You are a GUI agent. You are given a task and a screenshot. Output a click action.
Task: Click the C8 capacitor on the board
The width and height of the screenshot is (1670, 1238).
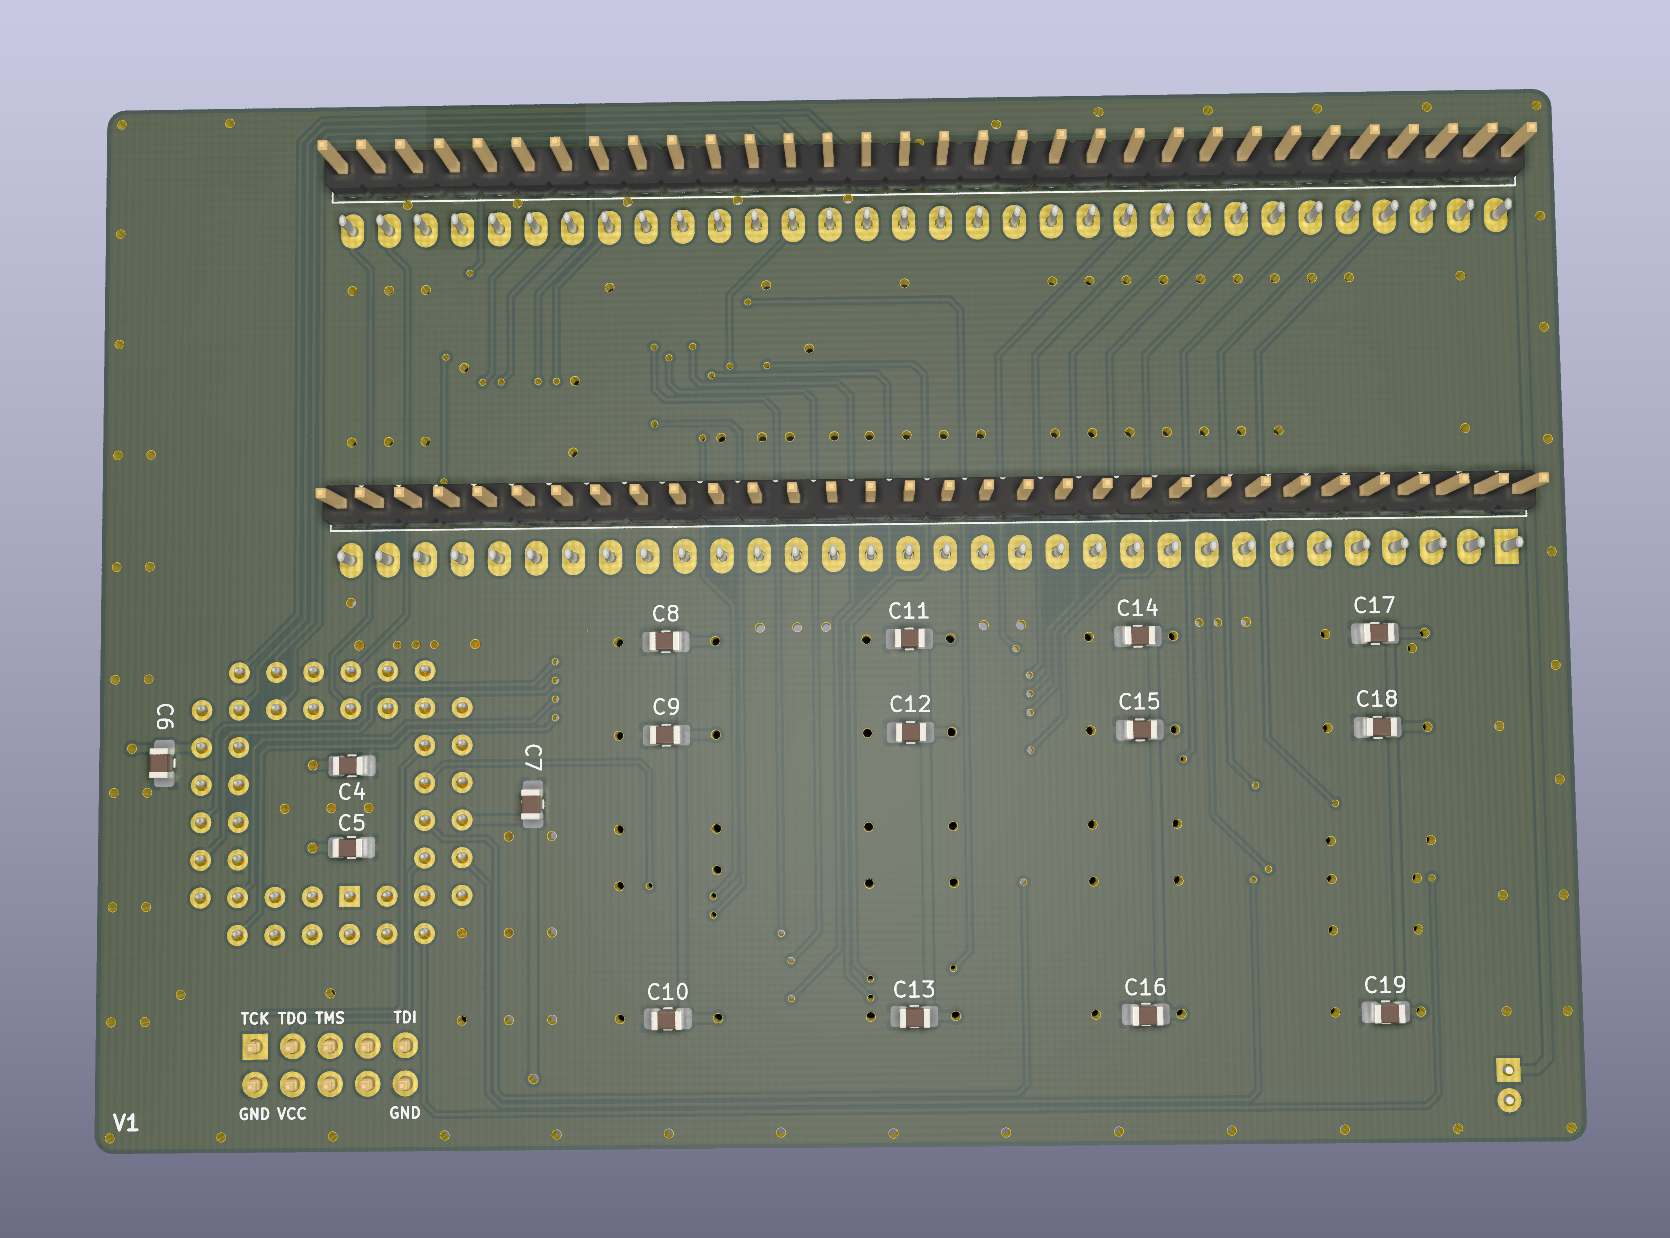click(666, 641)
